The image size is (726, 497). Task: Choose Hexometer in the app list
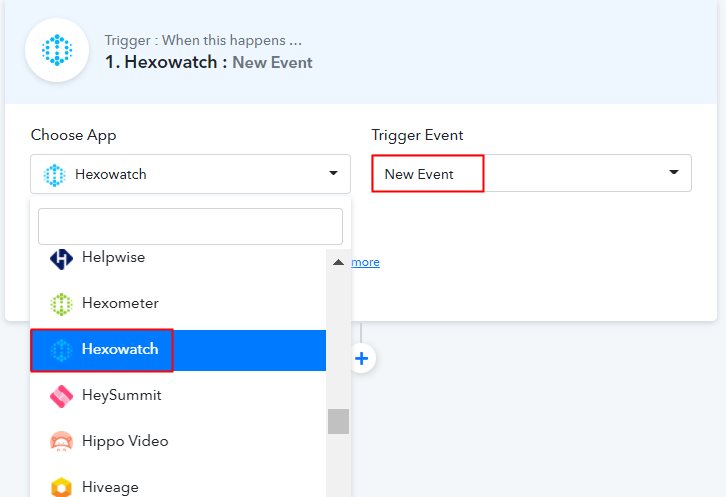coord(178,303)
